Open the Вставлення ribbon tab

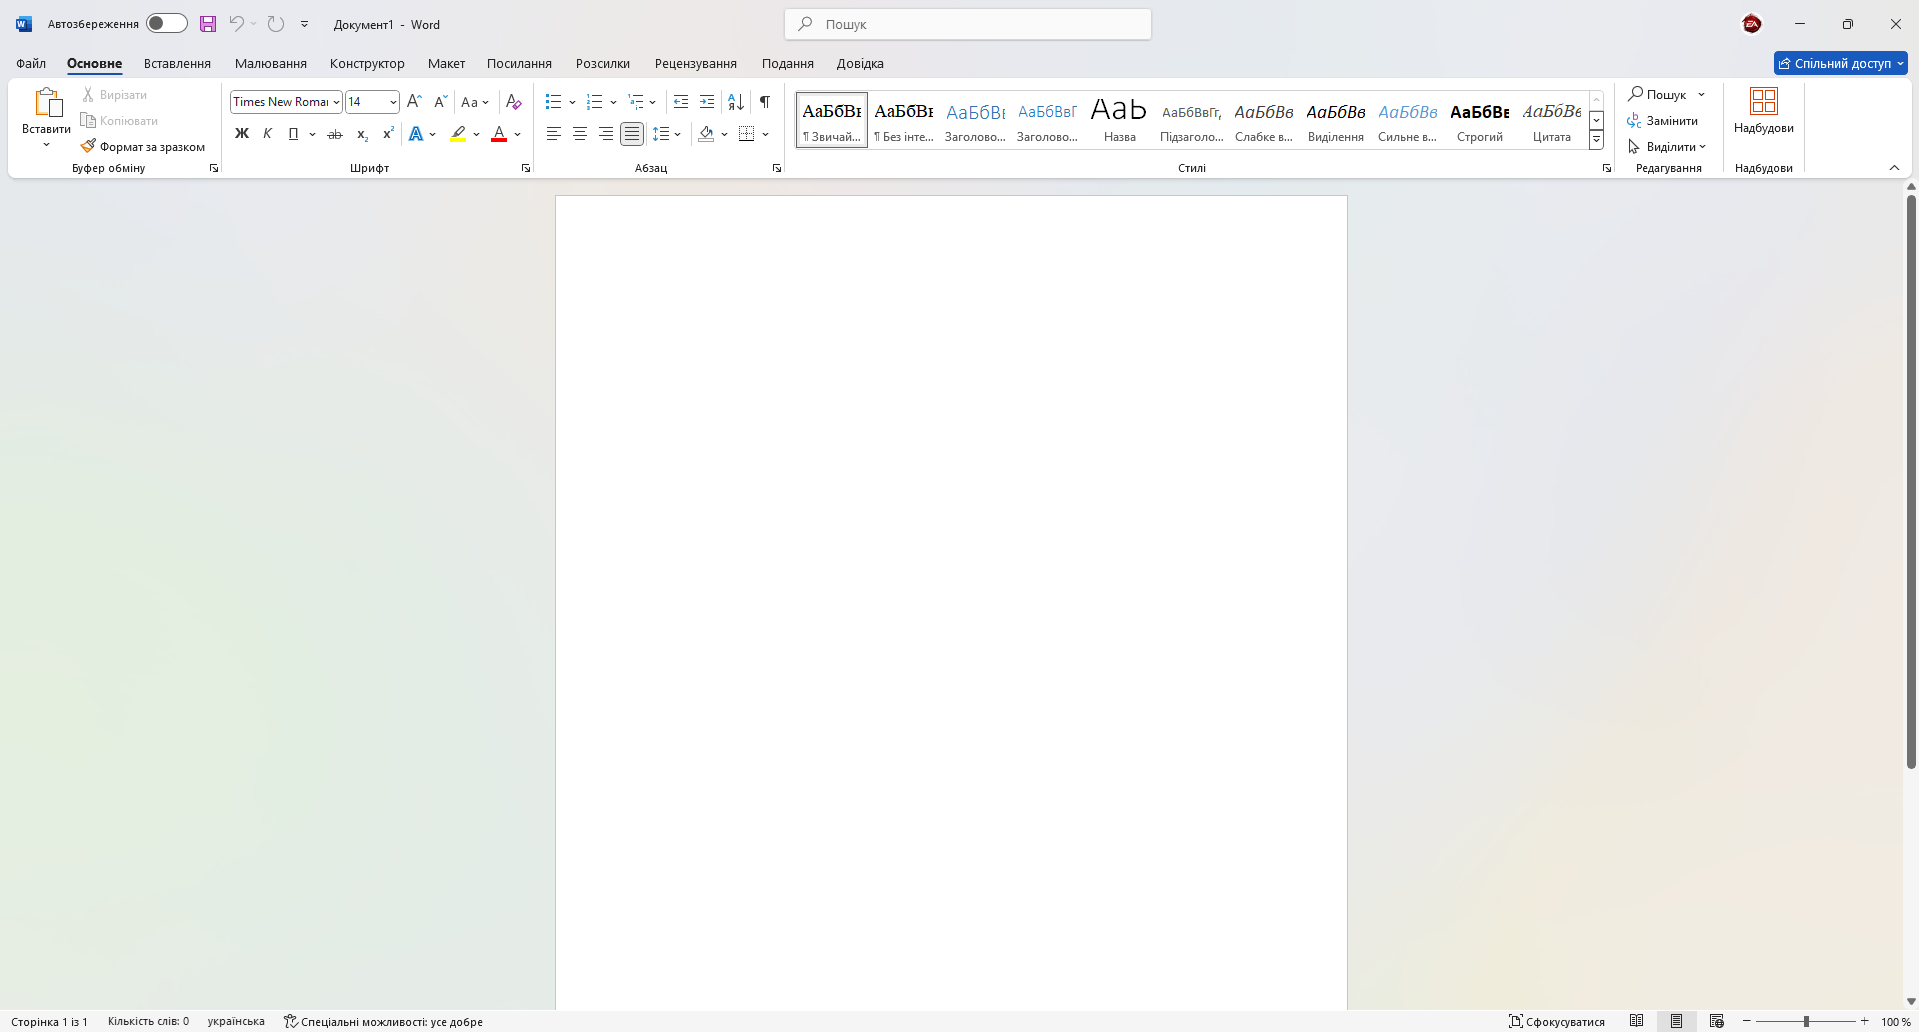[x=177, y=63]
